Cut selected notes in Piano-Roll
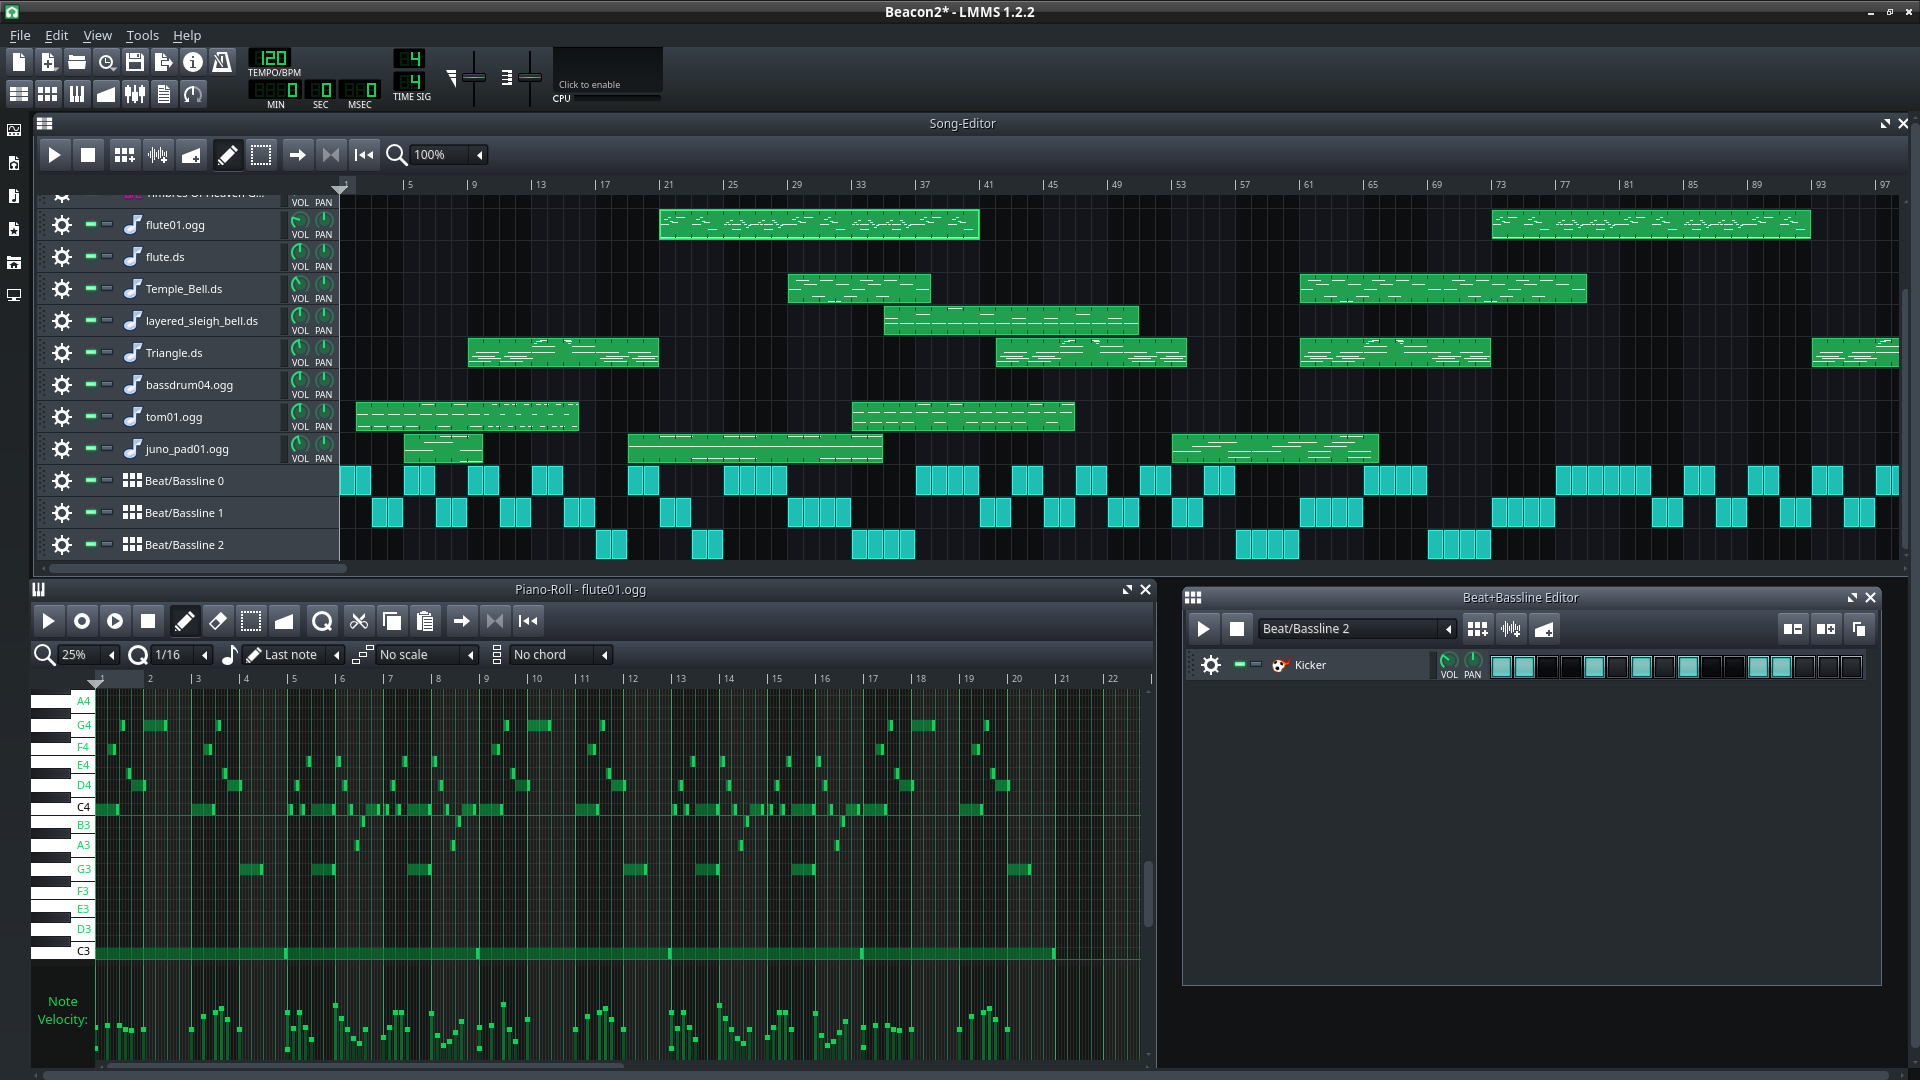 pos(359,621)
